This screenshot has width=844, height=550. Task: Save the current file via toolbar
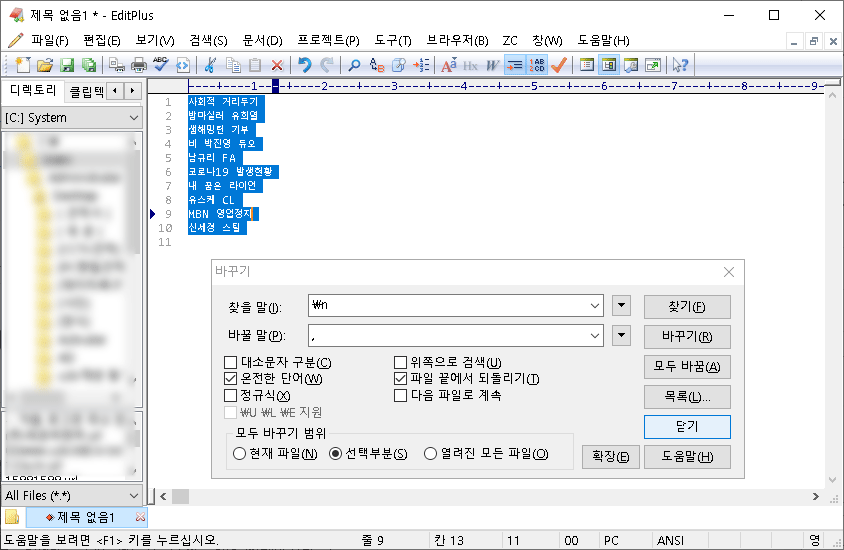pos(67,65)
